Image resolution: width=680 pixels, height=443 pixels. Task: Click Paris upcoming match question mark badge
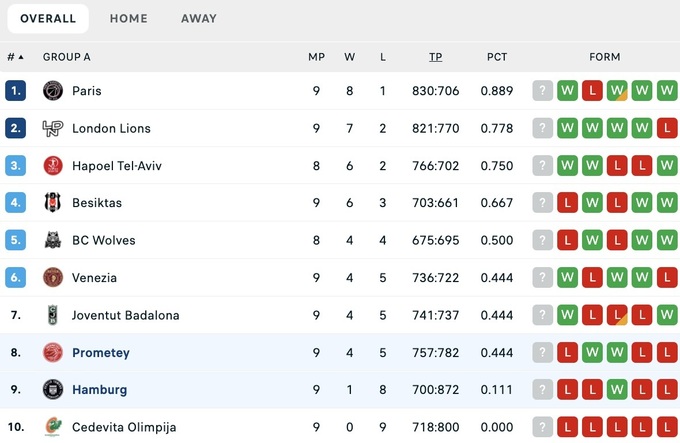click(x=543, y=91)
